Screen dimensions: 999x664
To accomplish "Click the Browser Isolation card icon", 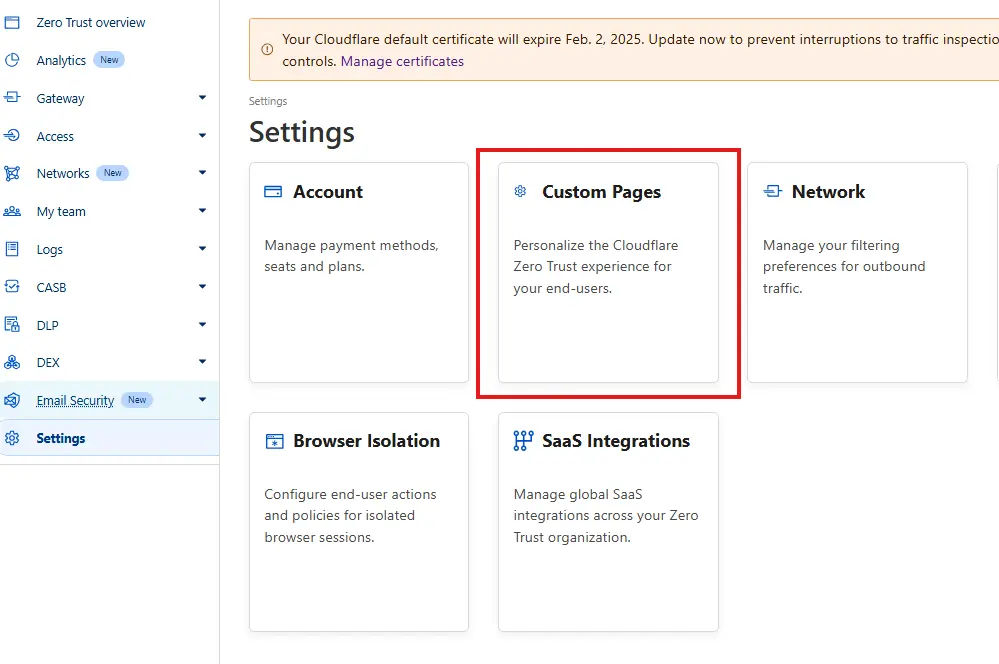I will pos(274,441).
